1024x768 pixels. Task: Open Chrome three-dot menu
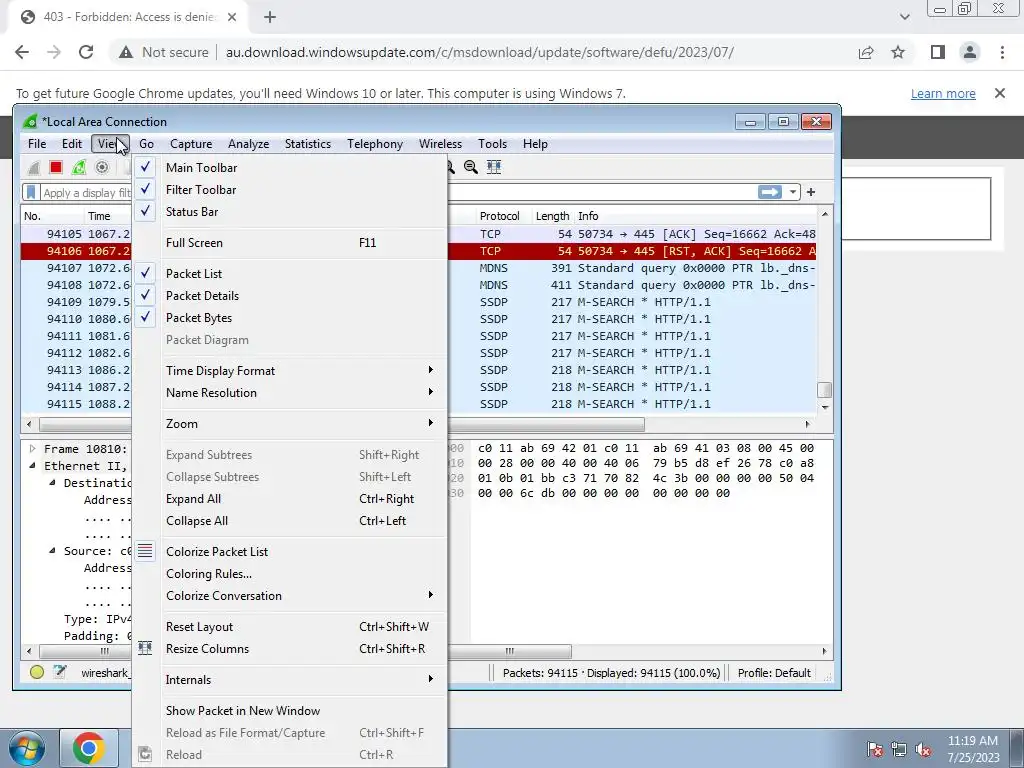click(1002, 52)
